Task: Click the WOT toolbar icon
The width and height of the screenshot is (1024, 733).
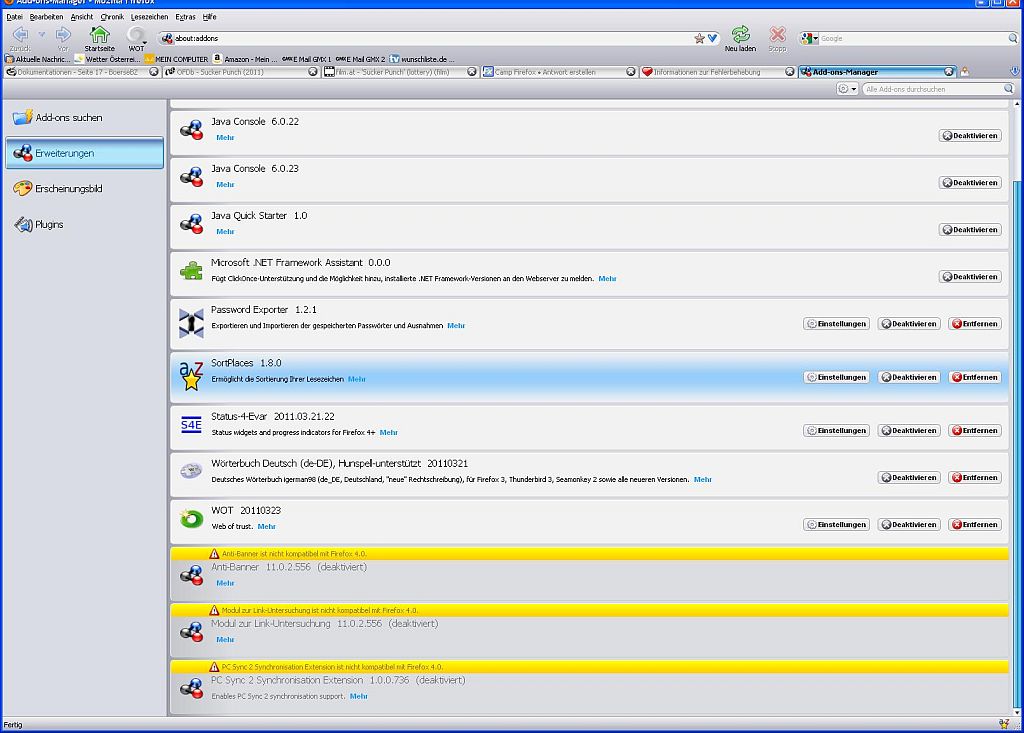Action: [136, 35]
